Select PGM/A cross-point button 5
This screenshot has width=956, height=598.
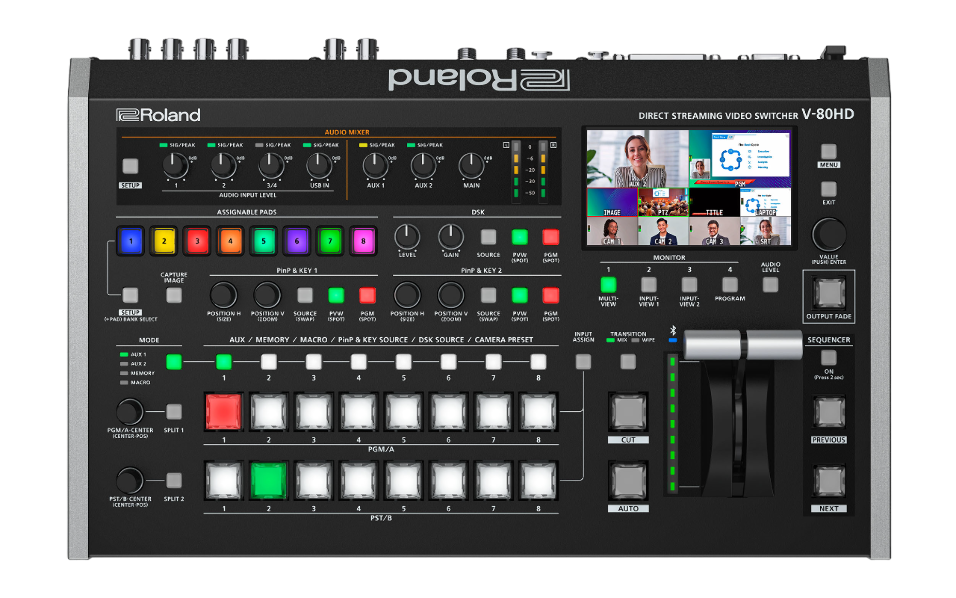(404, 411)
